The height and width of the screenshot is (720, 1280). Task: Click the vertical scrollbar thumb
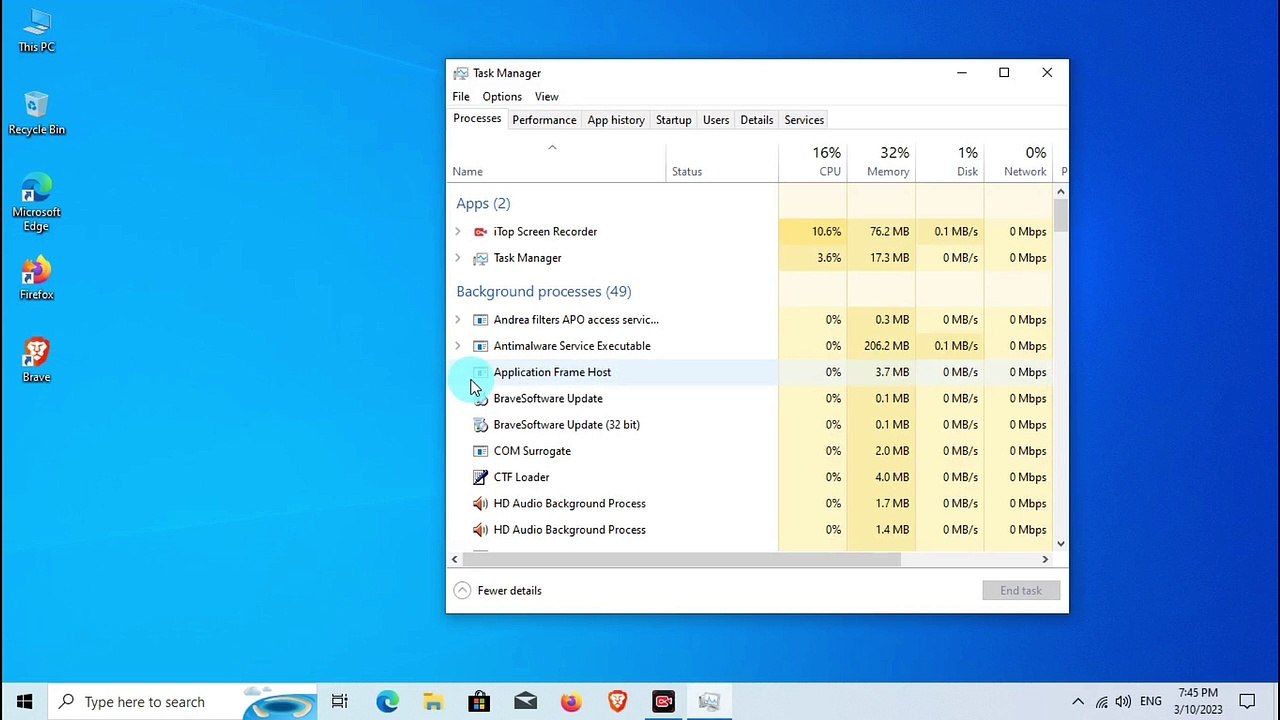coord(1060,215)
